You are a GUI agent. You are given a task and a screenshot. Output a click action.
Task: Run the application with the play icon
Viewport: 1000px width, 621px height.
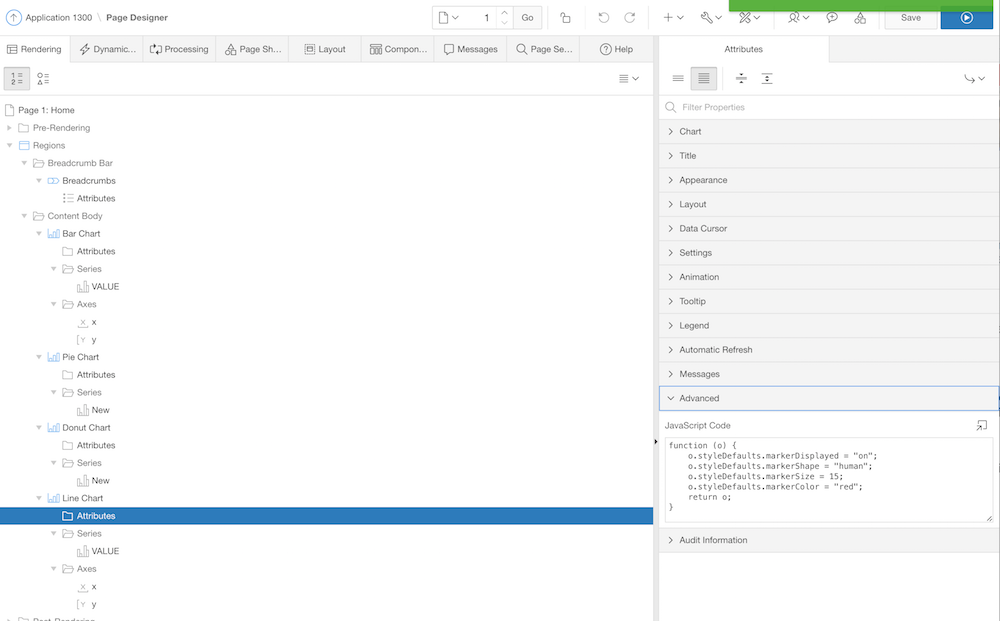point(965,17)
